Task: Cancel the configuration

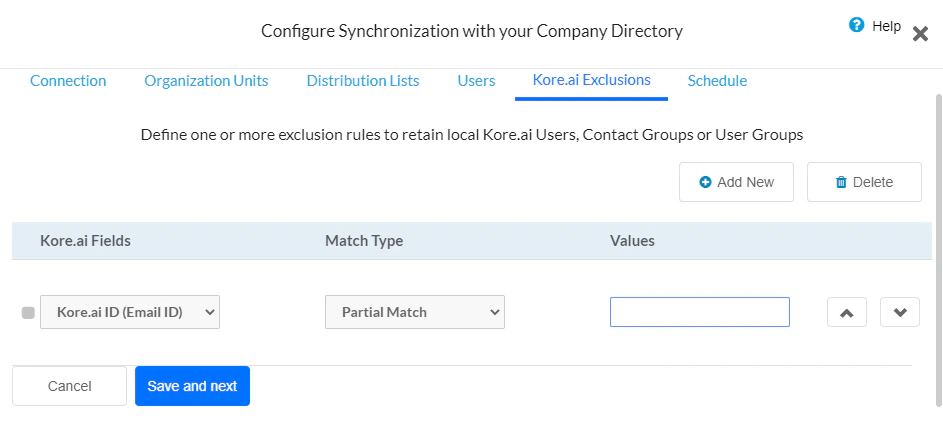Action: click(69, 386)
